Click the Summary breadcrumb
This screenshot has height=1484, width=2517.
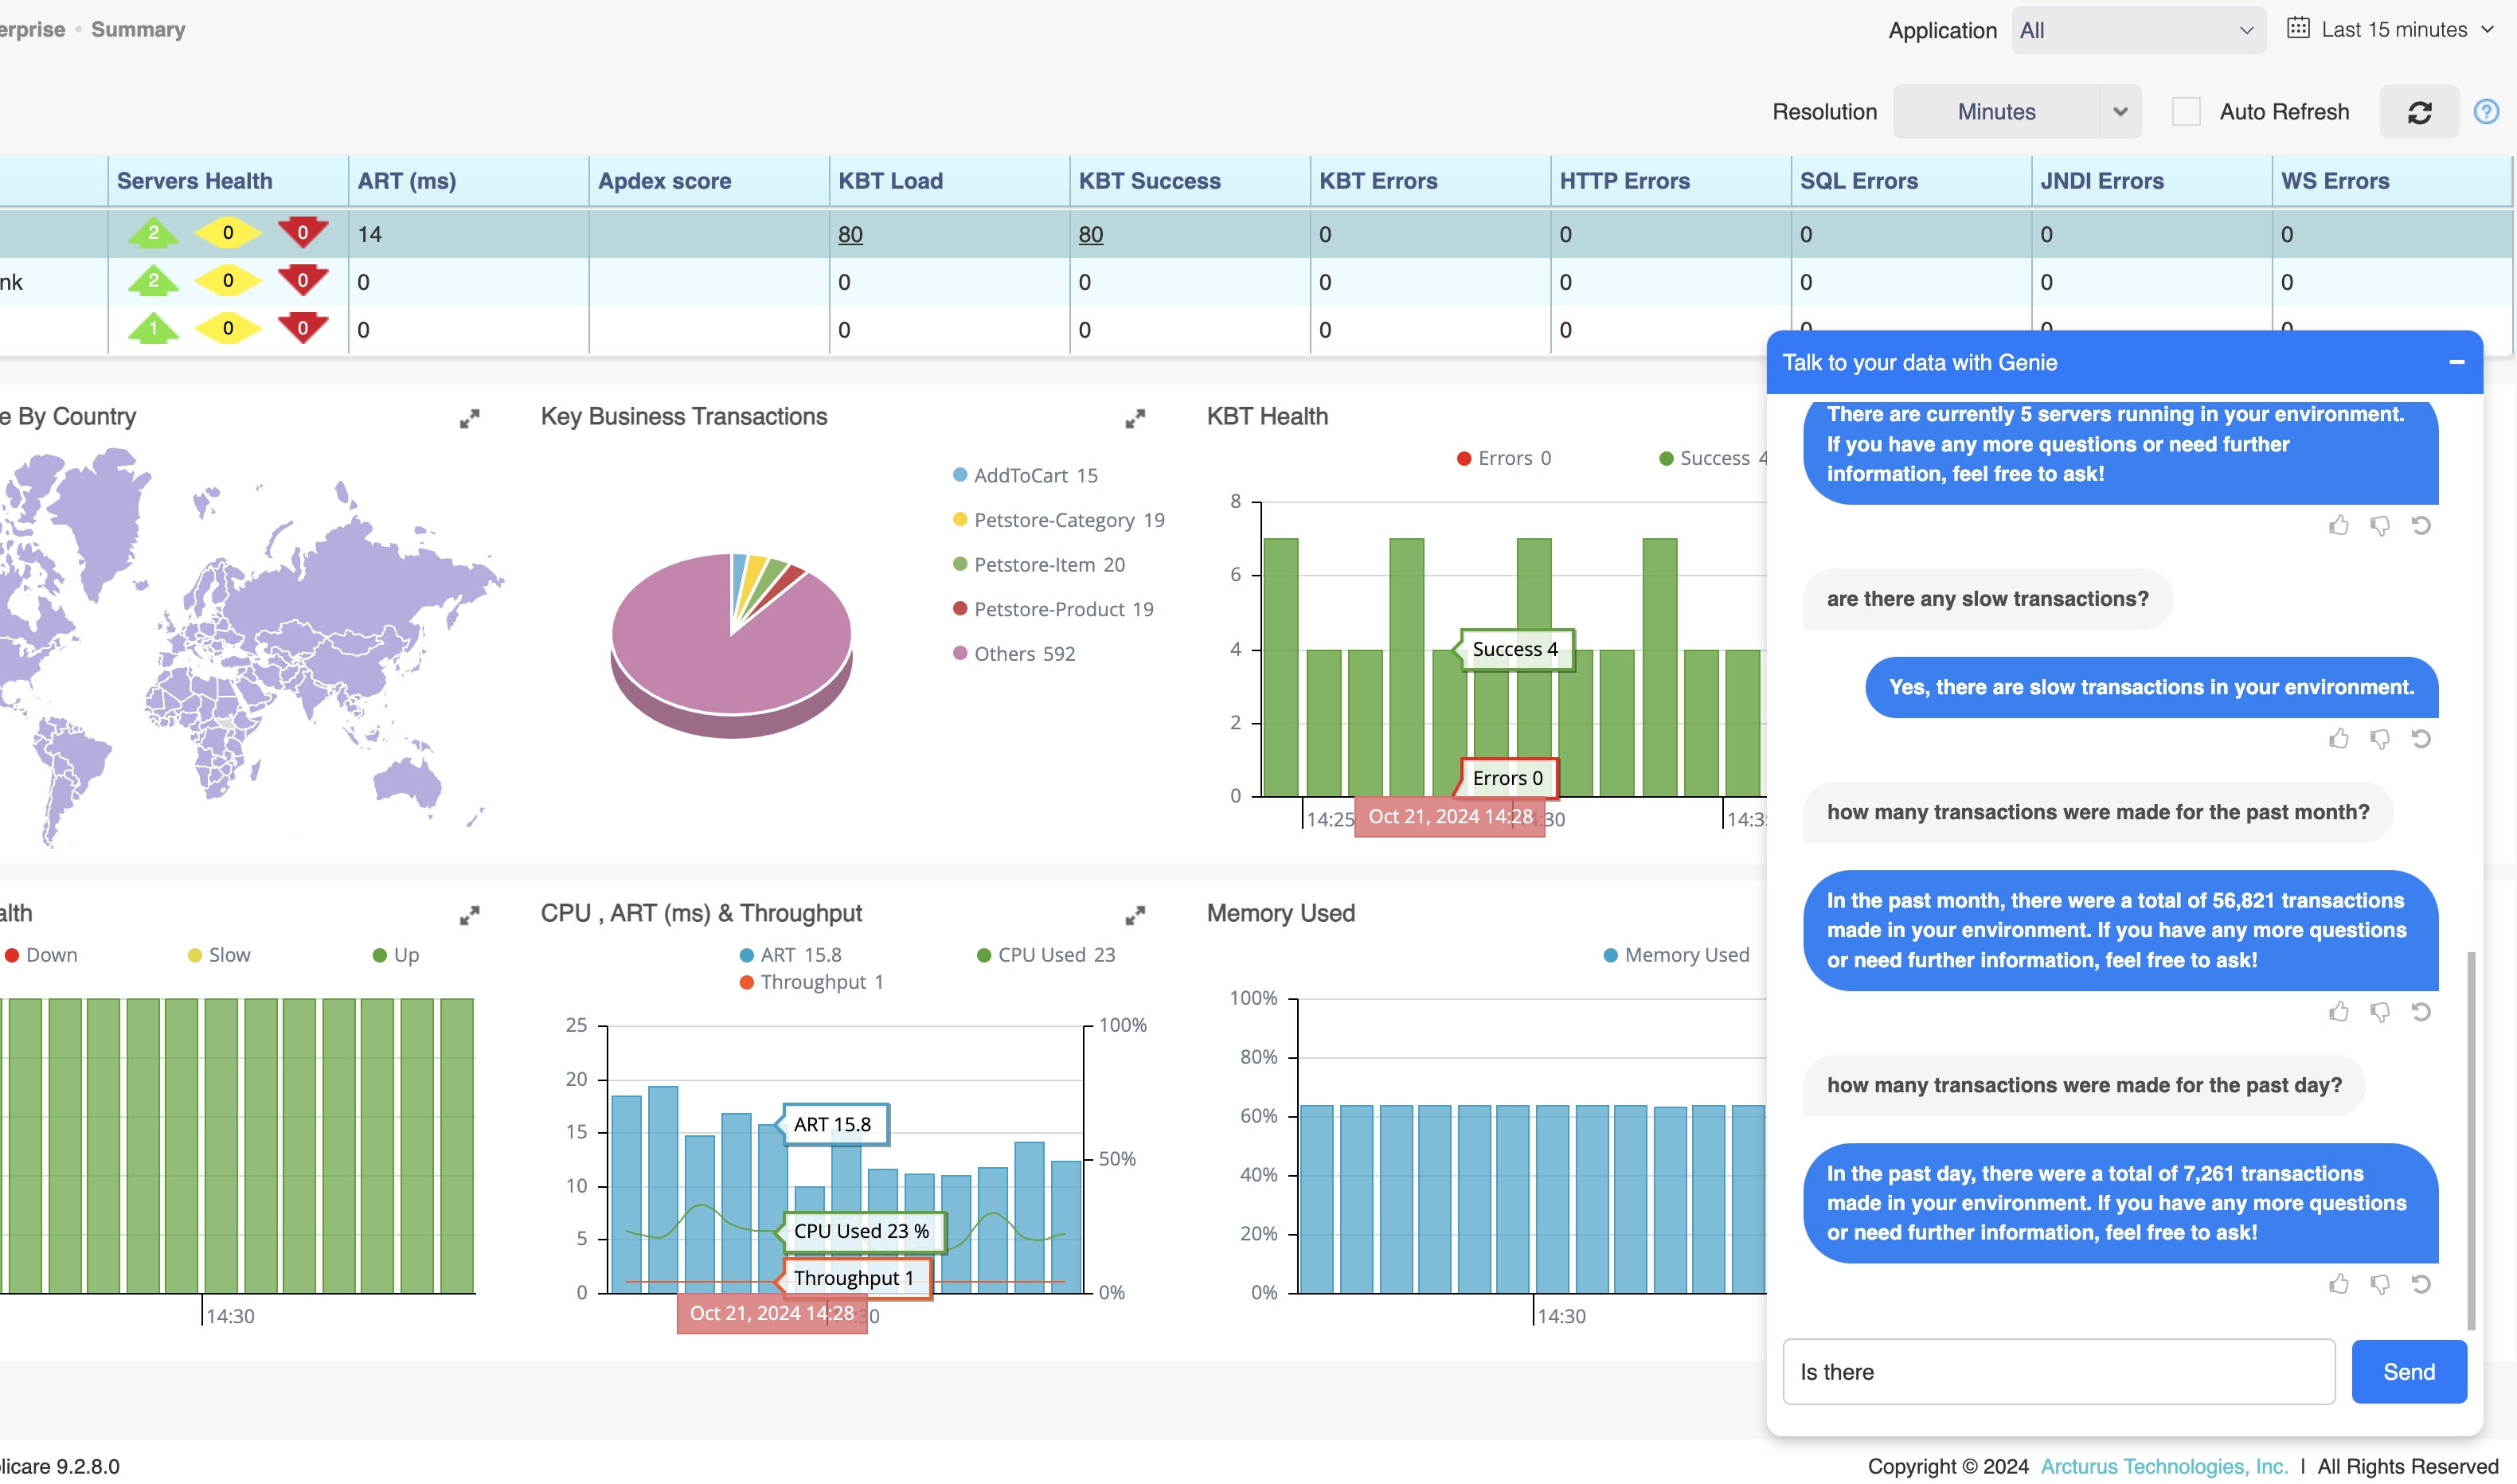point(138,30)
